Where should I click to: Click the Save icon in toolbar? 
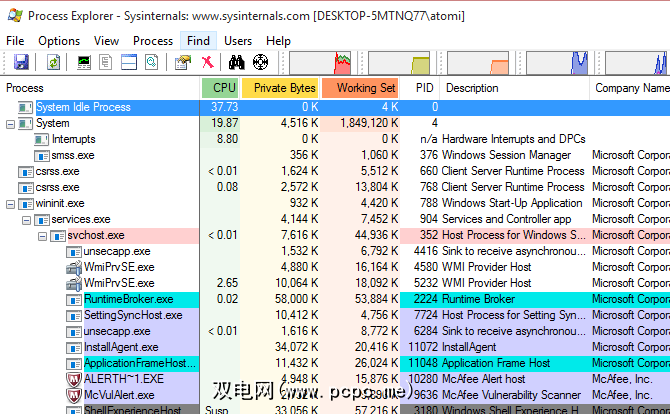tap(21, 62)
